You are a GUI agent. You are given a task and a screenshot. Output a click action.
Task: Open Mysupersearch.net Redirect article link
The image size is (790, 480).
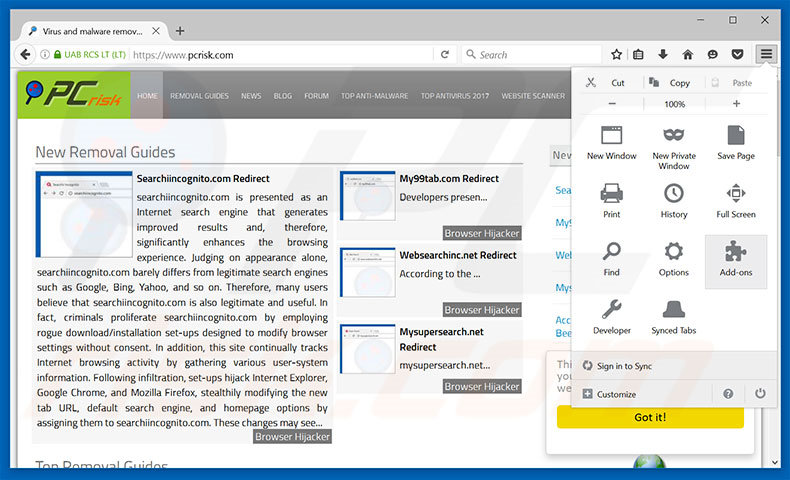(x=441, y=339)
